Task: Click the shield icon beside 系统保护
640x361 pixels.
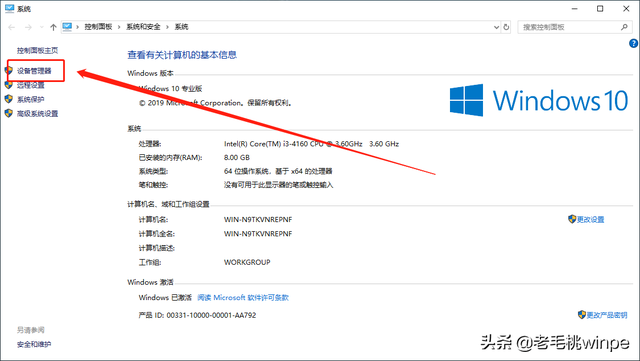Action: pyautogui.click(x=9, y=99)
